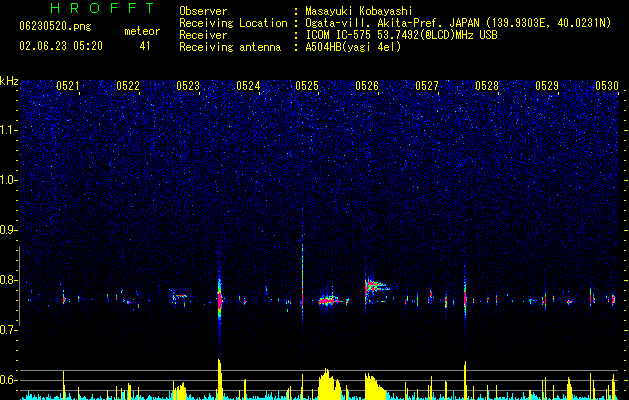The width and height of the screenshot is (629, 400).
Task: Click the 0528 time marker
Action: pyautogui.click(x=487, y=85)
